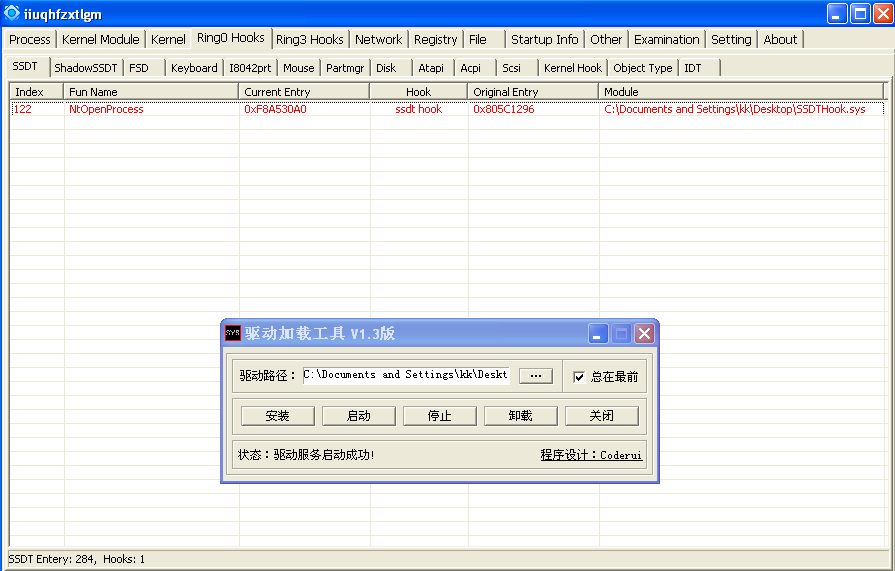Sort by Fun Name column header

151,92
